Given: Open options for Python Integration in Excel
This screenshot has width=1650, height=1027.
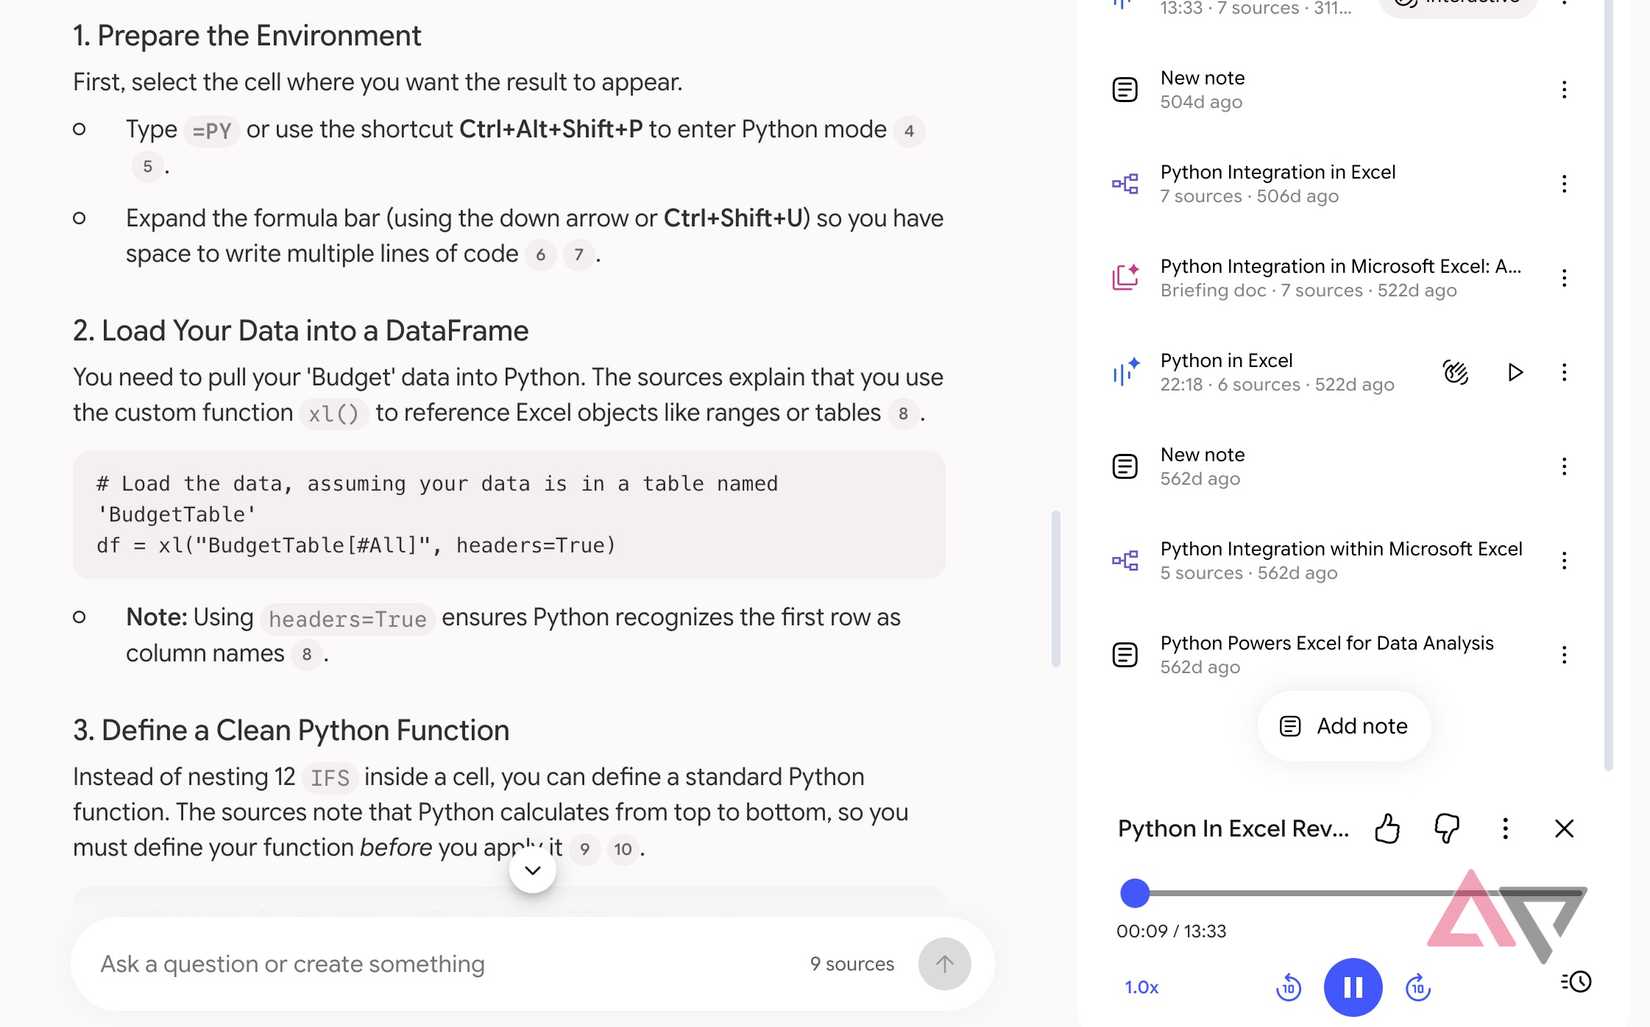Looking at the screenshot, I should (x=1564, y=184).
